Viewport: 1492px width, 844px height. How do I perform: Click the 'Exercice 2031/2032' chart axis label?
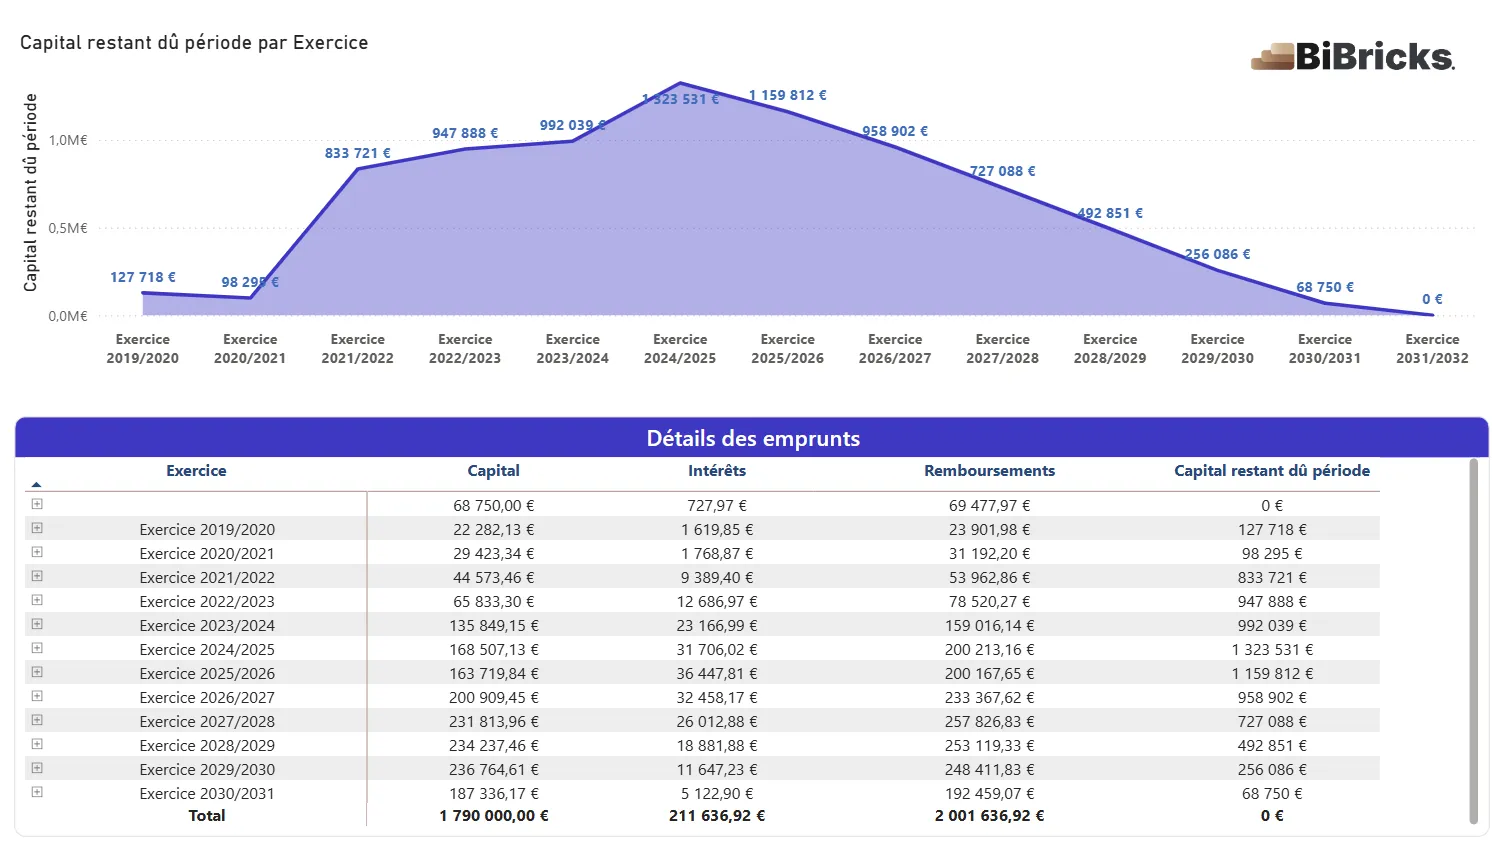1432,349
